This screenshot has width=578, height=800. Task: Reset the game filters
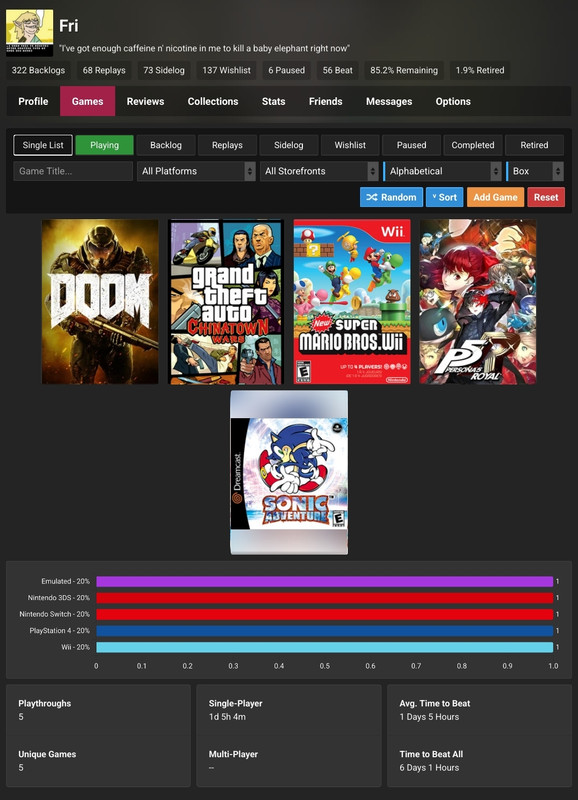point(546,197)
